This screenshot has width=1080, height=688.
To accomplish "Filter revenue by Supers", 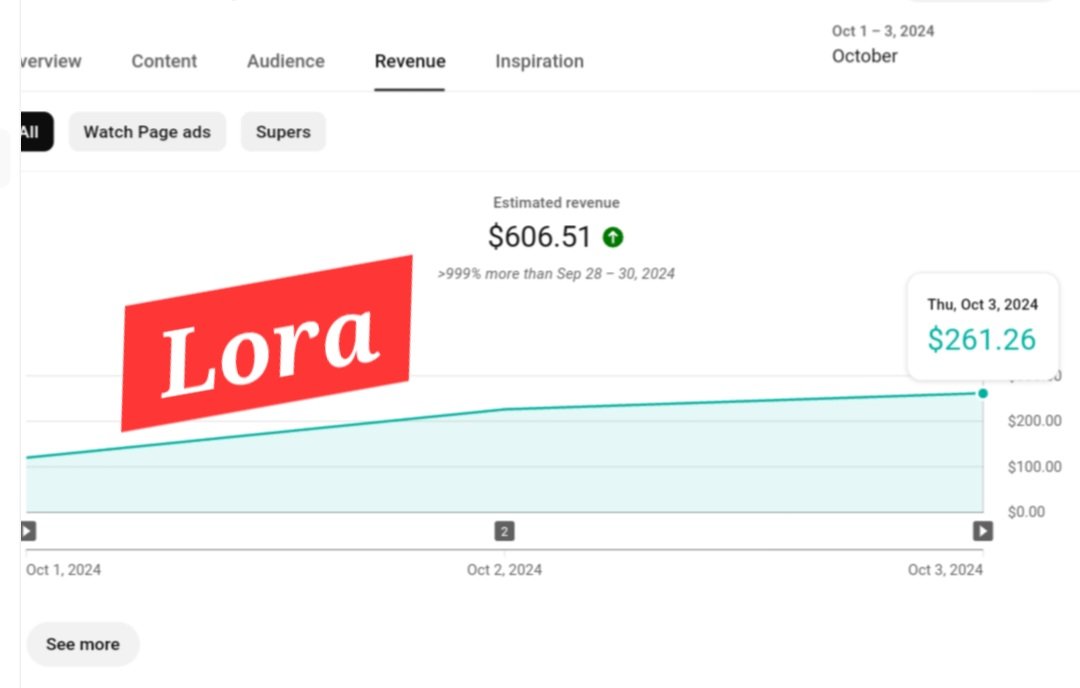I will pos(283,132).
